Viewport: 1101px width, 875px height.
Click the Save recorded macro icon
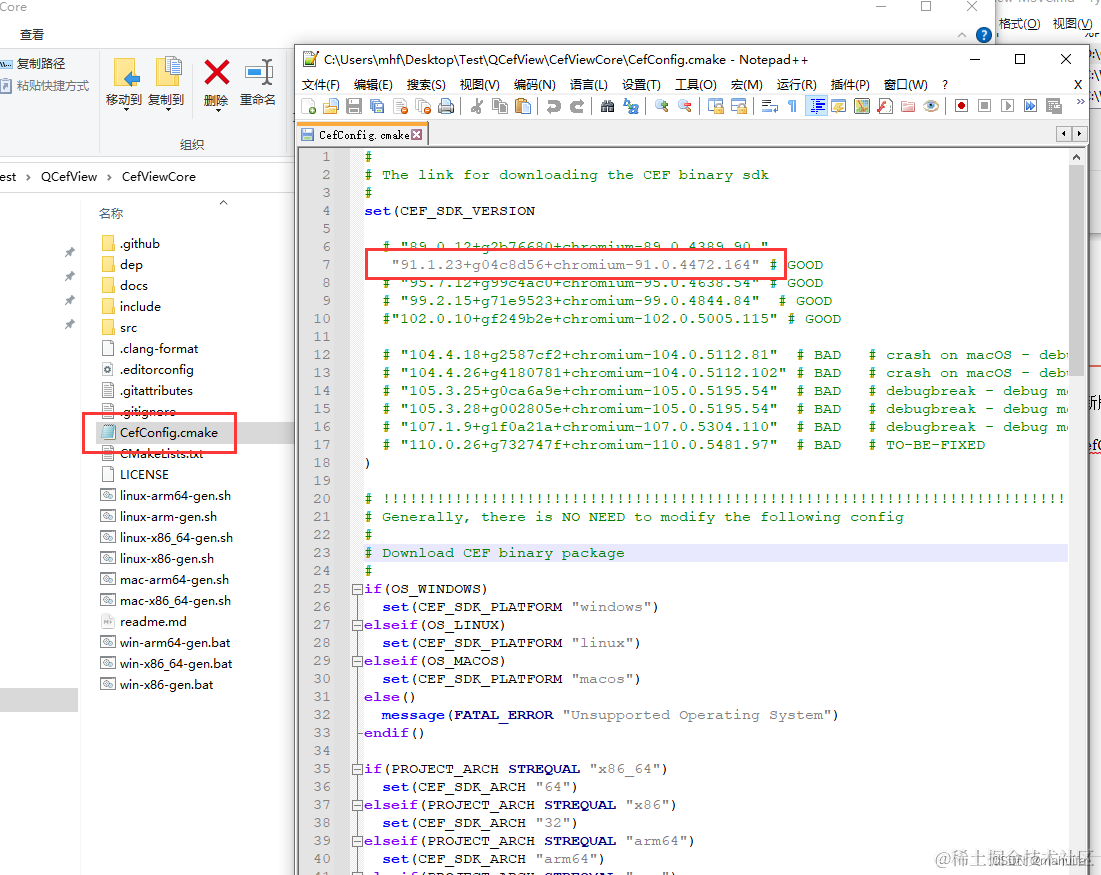[x=1053, y=106]
